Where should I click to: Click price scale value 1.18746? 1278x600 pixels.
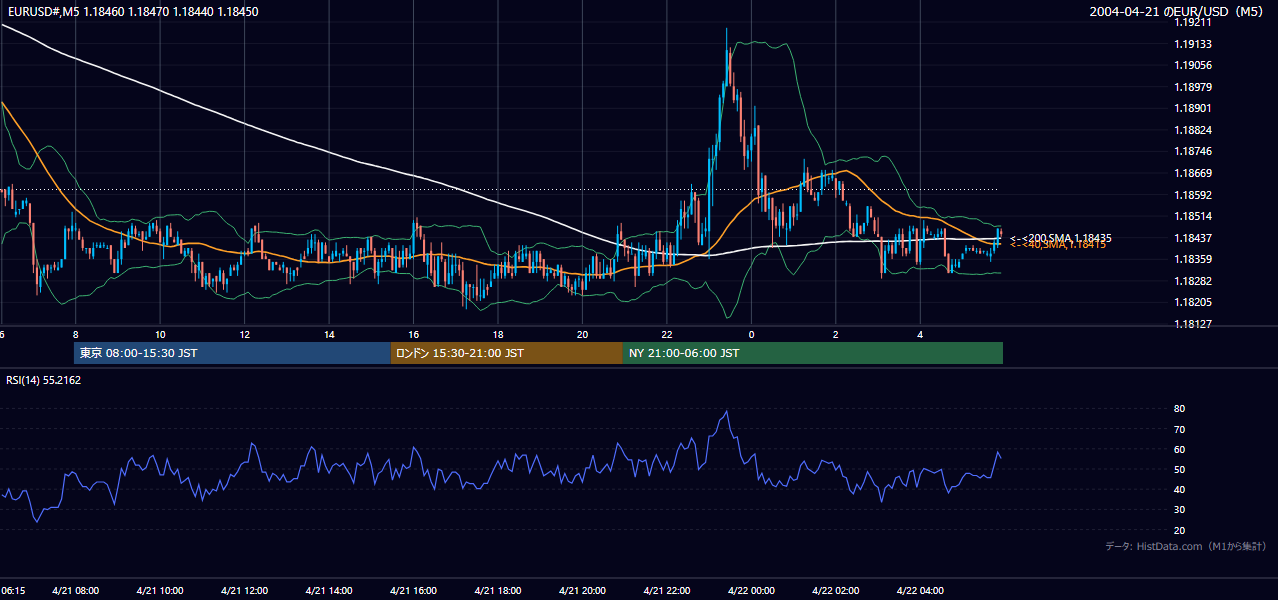(1193, 151)
